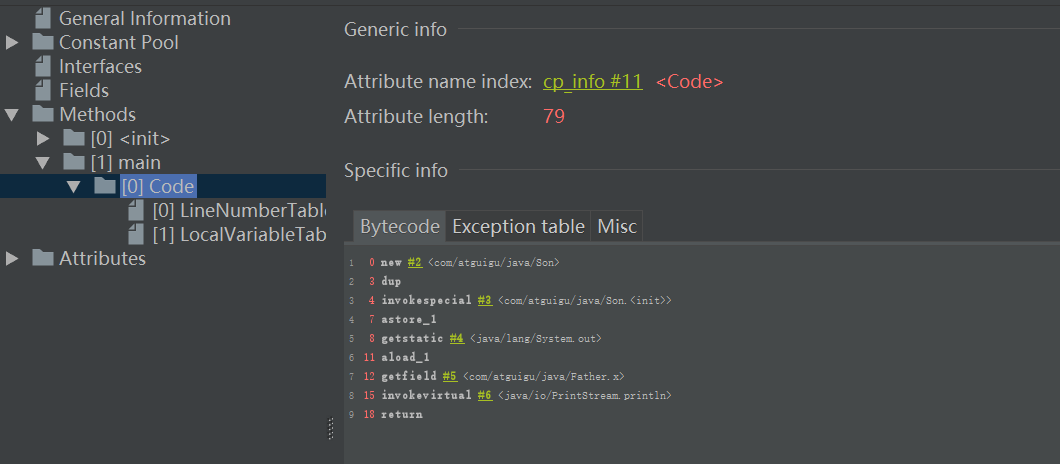Click the <com/atguigu/java/Son> class reference text
The height and width of the screenshot is (464, 1060).
click(x=493, y=262)
